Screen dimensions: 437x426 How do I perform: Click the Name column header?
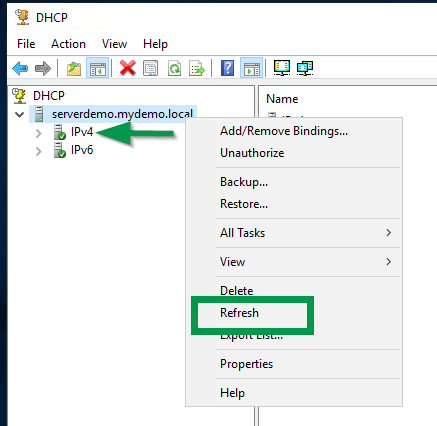[282, 99]
